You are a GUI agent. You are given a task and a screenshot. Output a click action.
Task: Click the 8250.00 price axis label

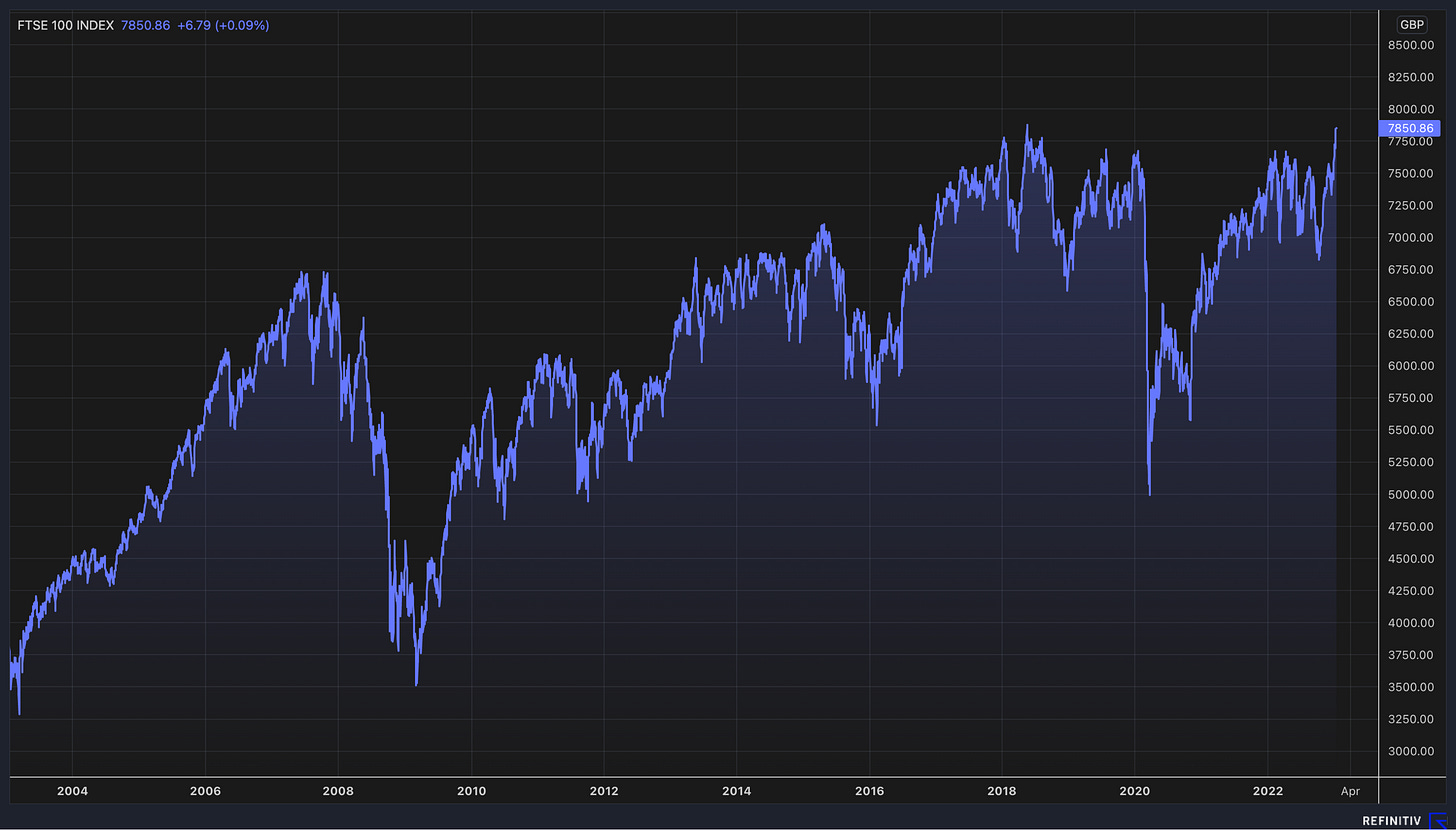coord(1411,77)
